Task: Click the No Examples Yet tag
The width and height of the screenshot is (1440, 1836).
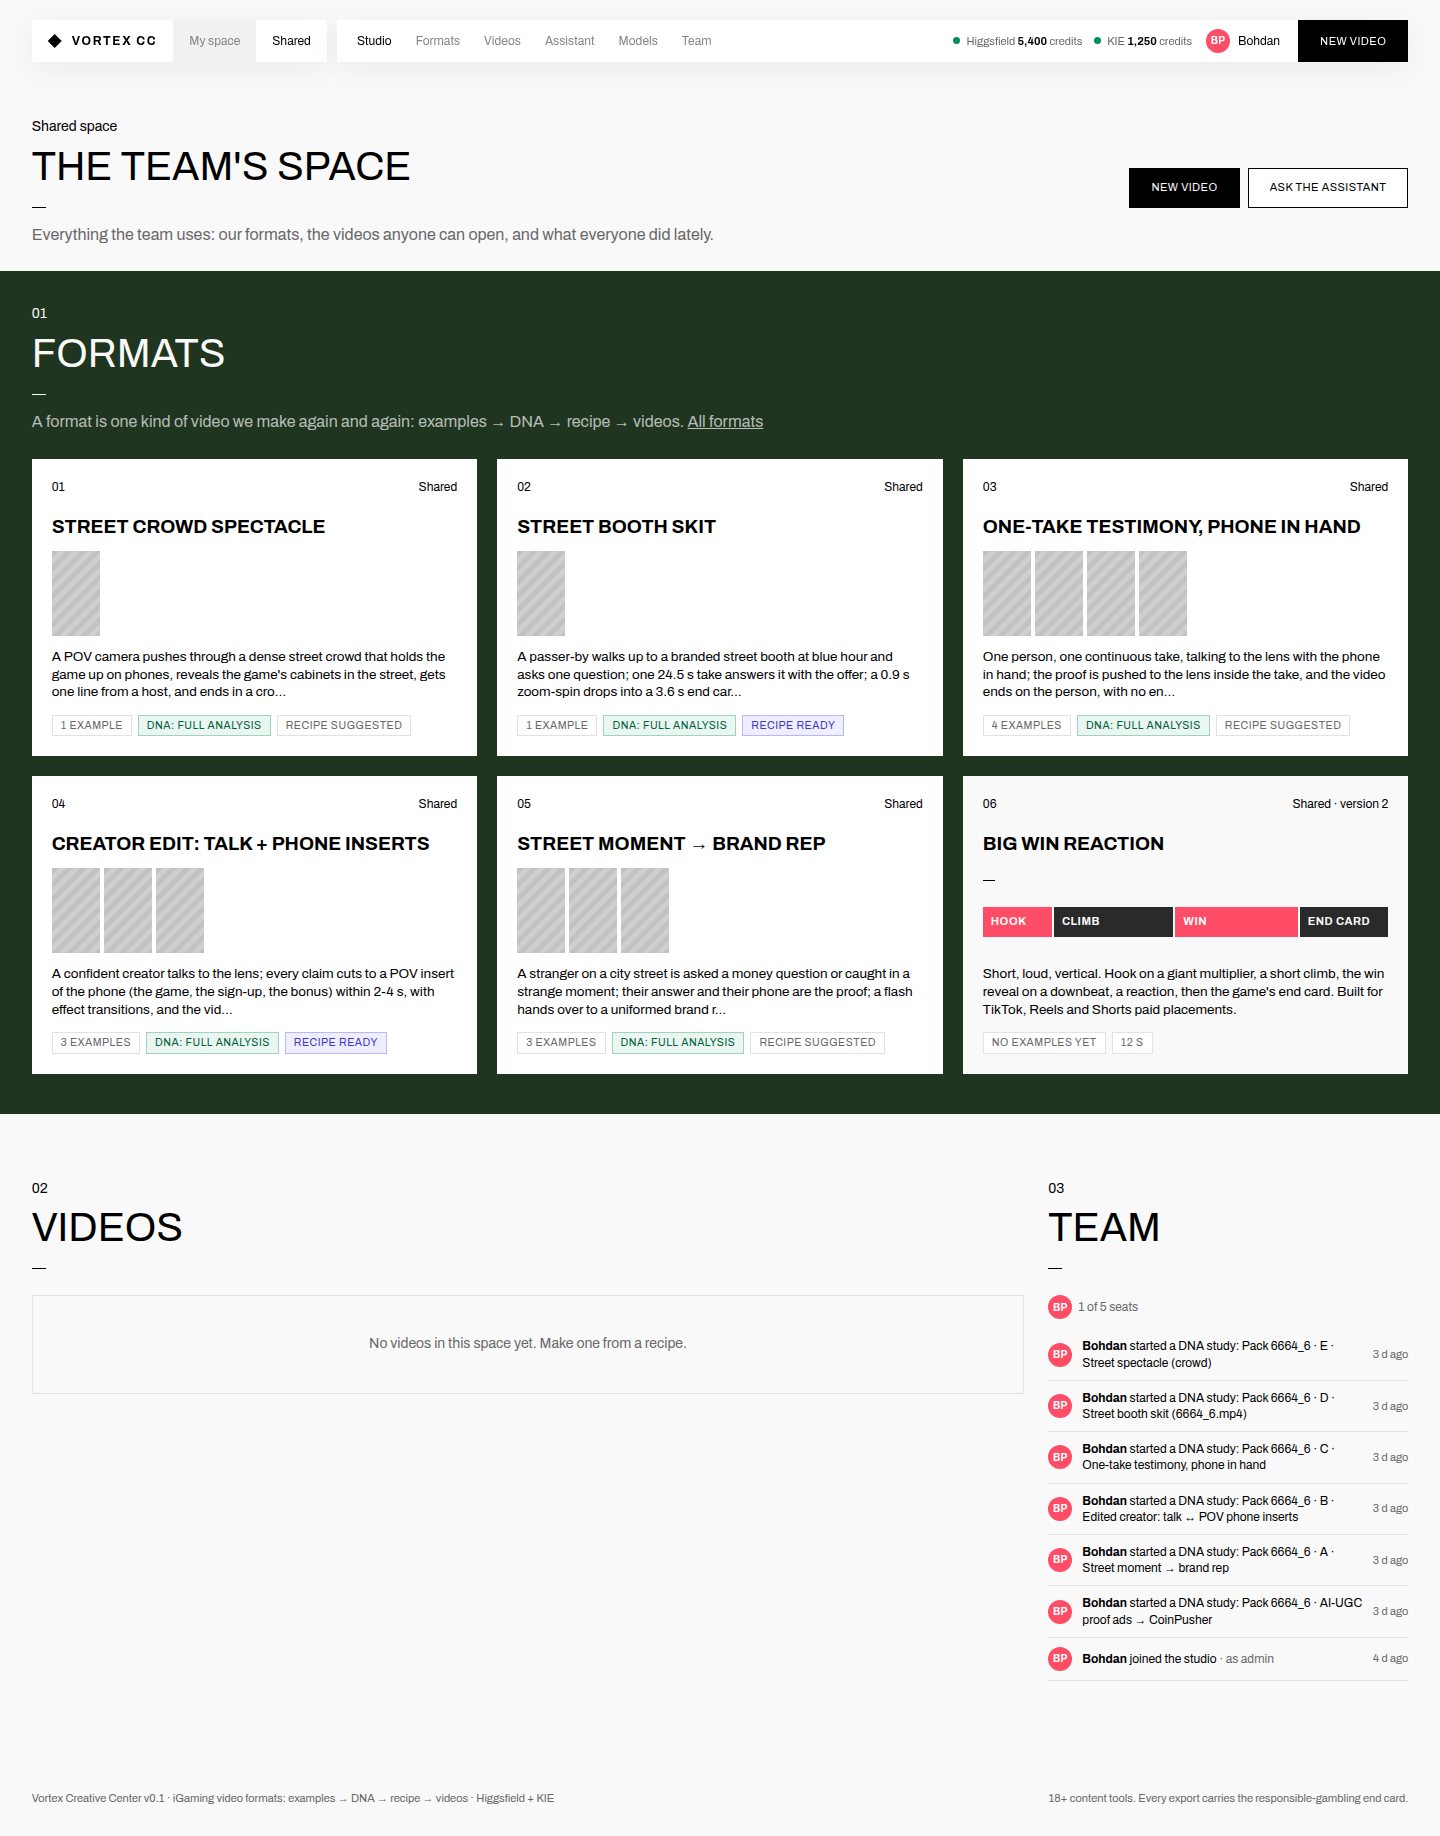Action: point(1044,1043)
